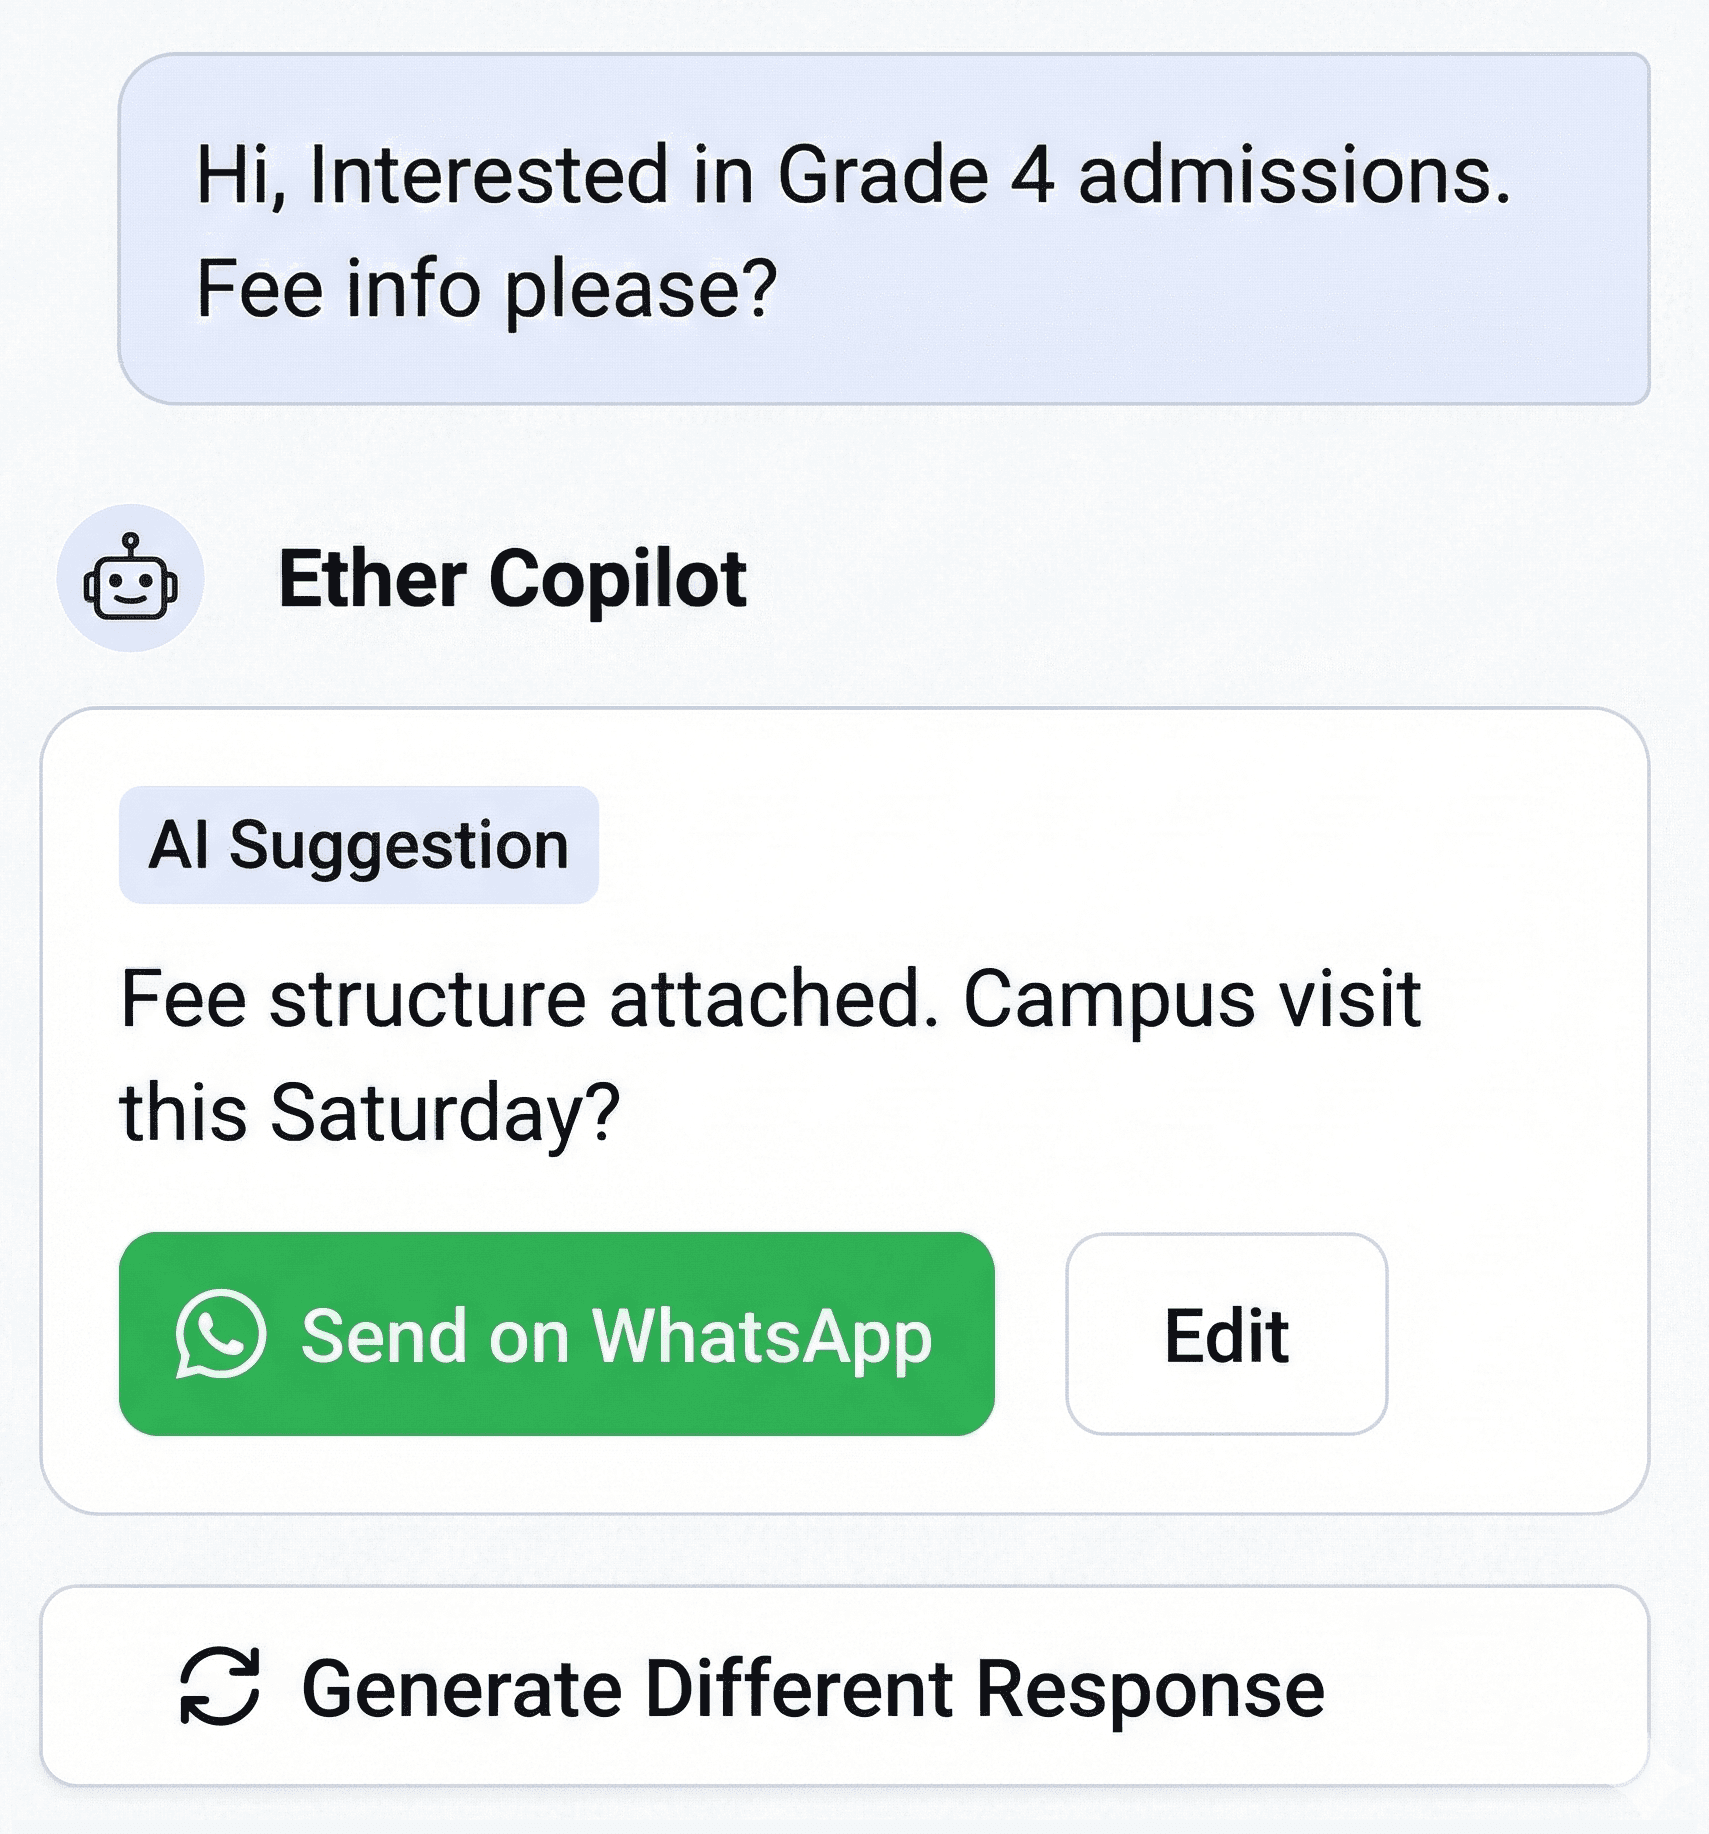Select the AI Suggestion badge
The image size is (1709, 1834).
tap(359, 845)
